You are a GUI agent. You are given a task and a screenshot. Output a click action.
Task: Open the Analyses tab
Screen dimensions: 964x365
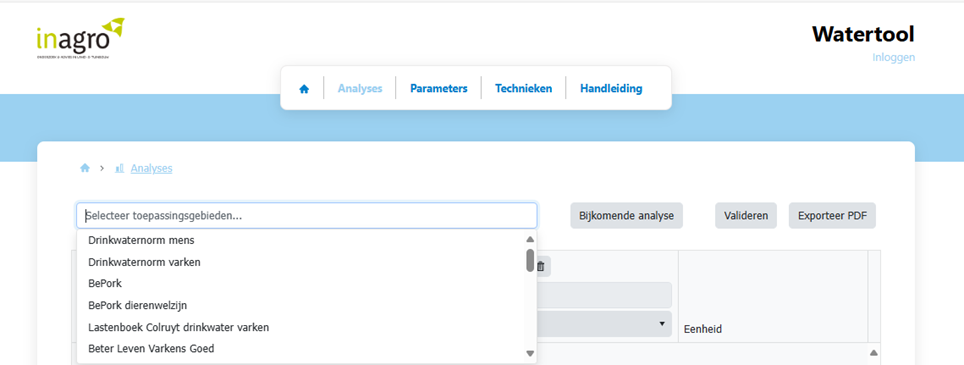click(360, 88)
